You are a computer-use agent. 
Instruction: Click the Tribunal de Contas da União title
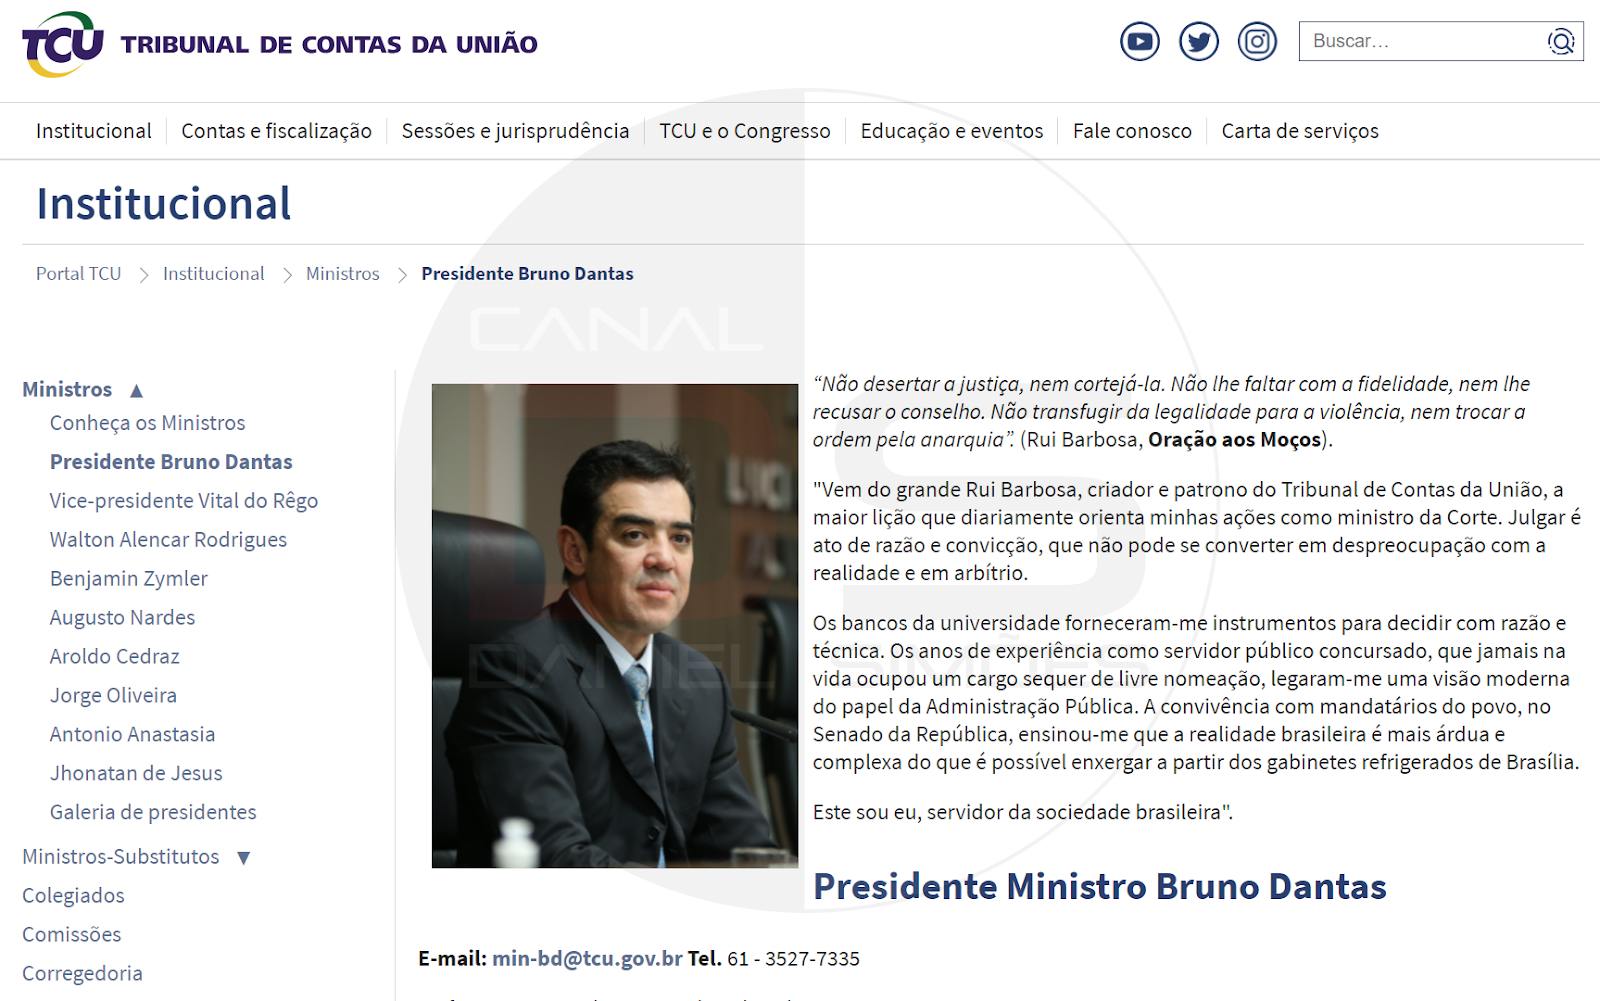tap(329, 45)
